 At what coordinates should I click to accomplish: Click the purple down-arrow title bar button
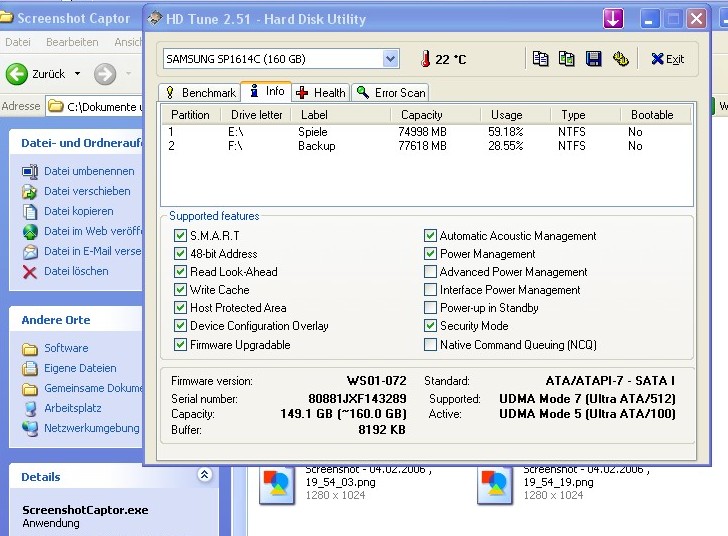pyautogui.click(x=613, y=19)
